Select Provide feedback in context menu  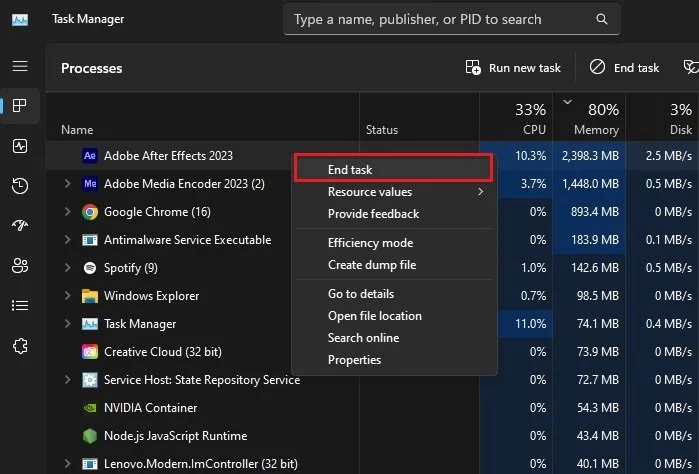coord(394,214)
